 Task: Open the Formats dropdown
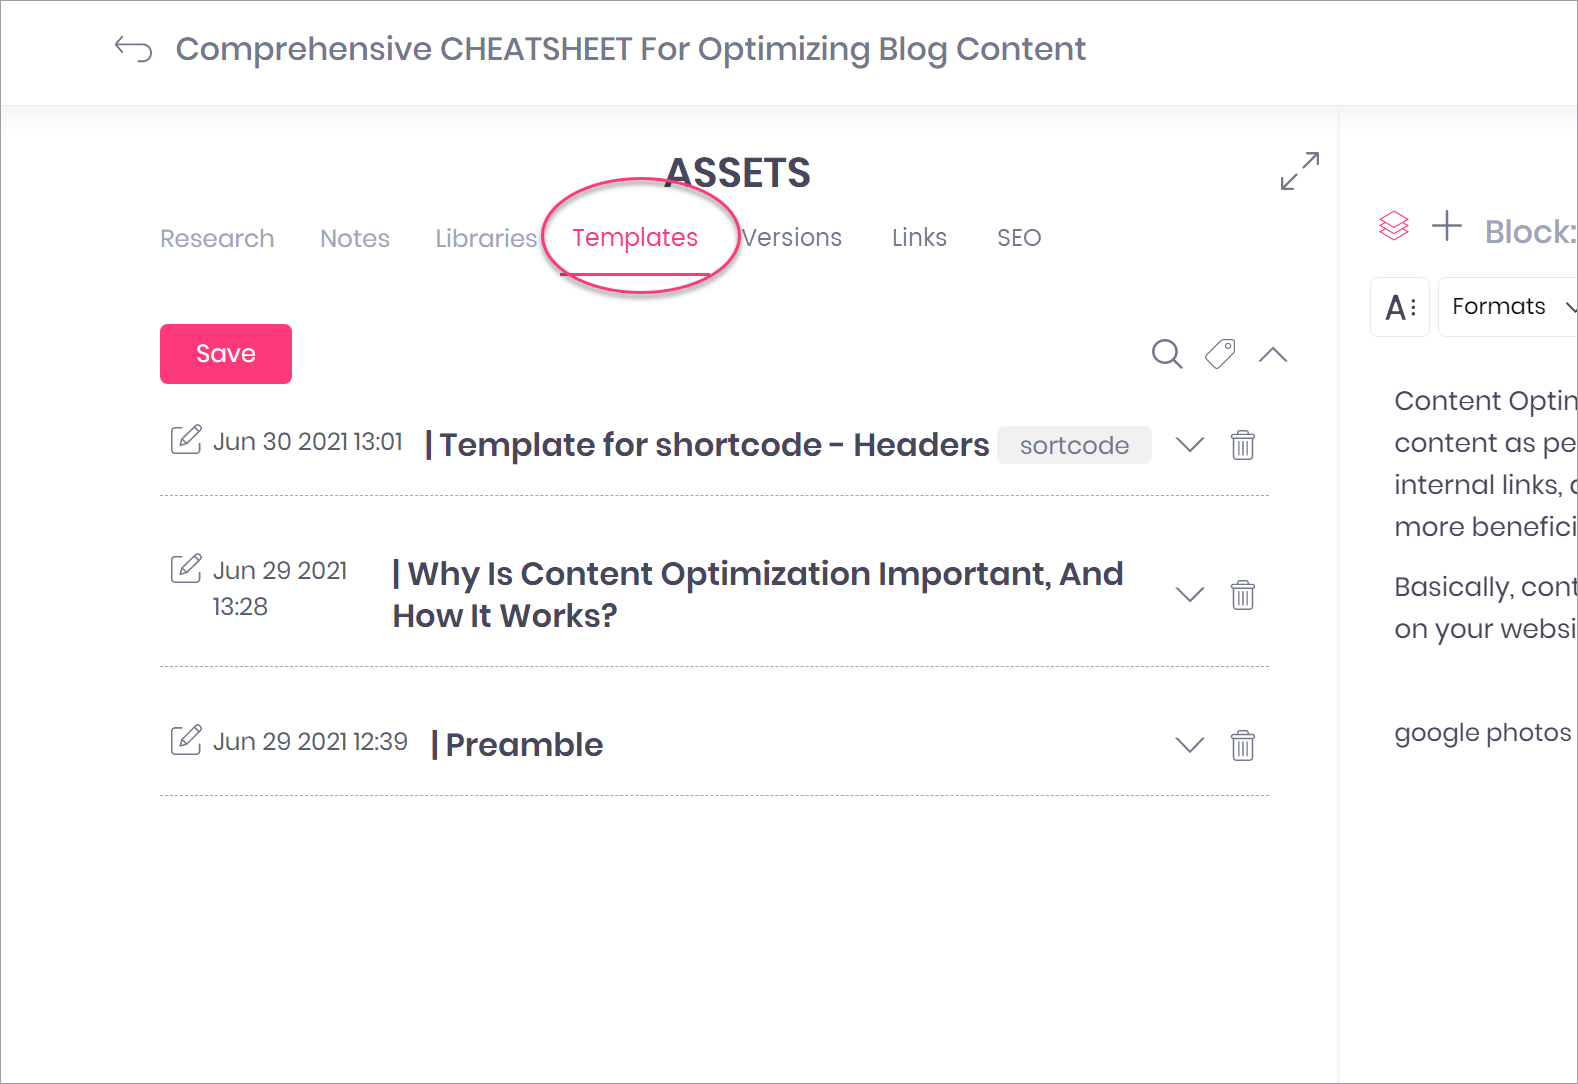1508,307
